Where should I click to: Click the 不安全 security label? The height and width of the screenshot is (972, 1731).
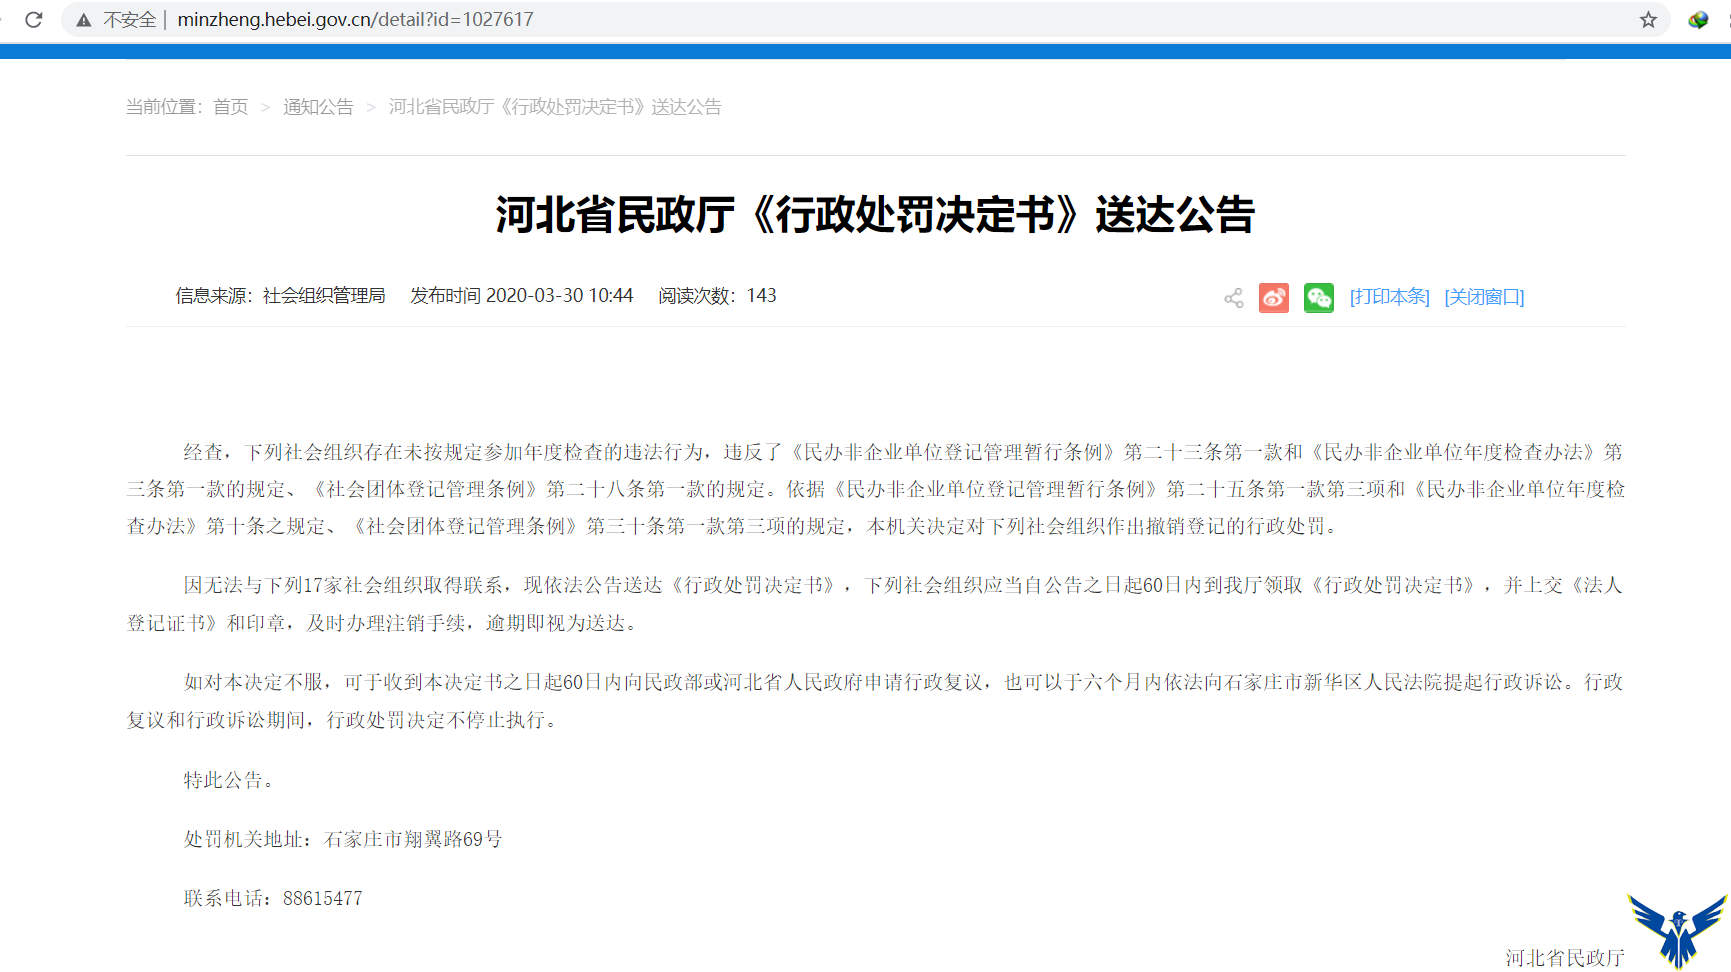[130, 20]
